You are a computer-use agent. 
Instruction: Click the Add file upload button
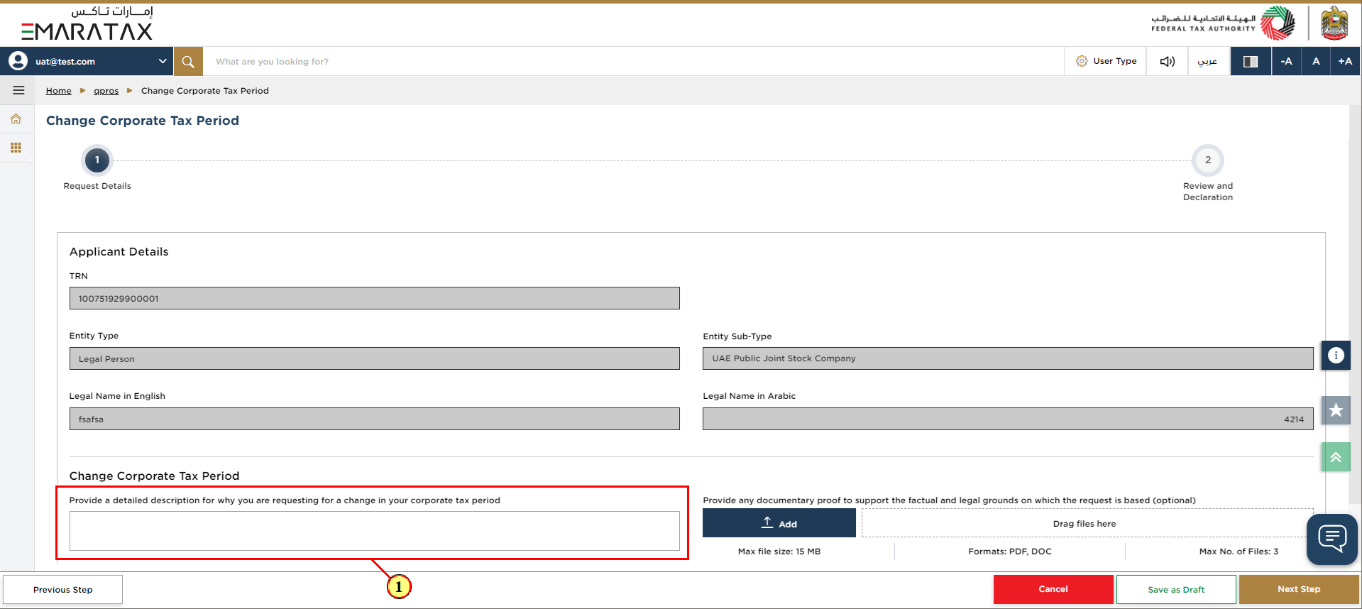tap(779, 523)
